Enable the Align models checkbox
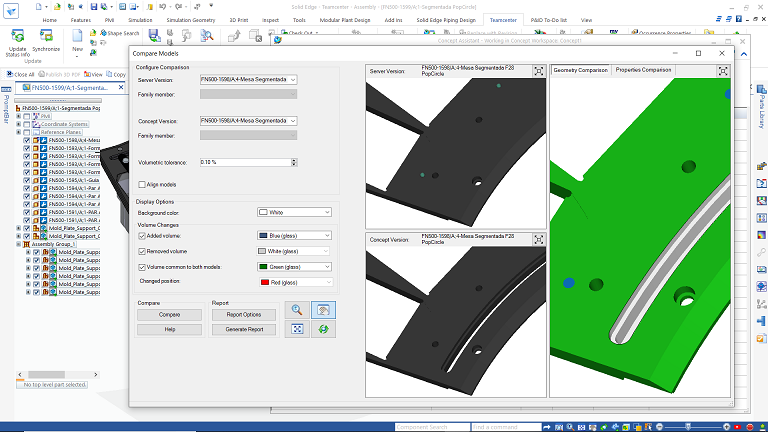The height and width of the screenshot is (432, 768). tap(142, 184)
